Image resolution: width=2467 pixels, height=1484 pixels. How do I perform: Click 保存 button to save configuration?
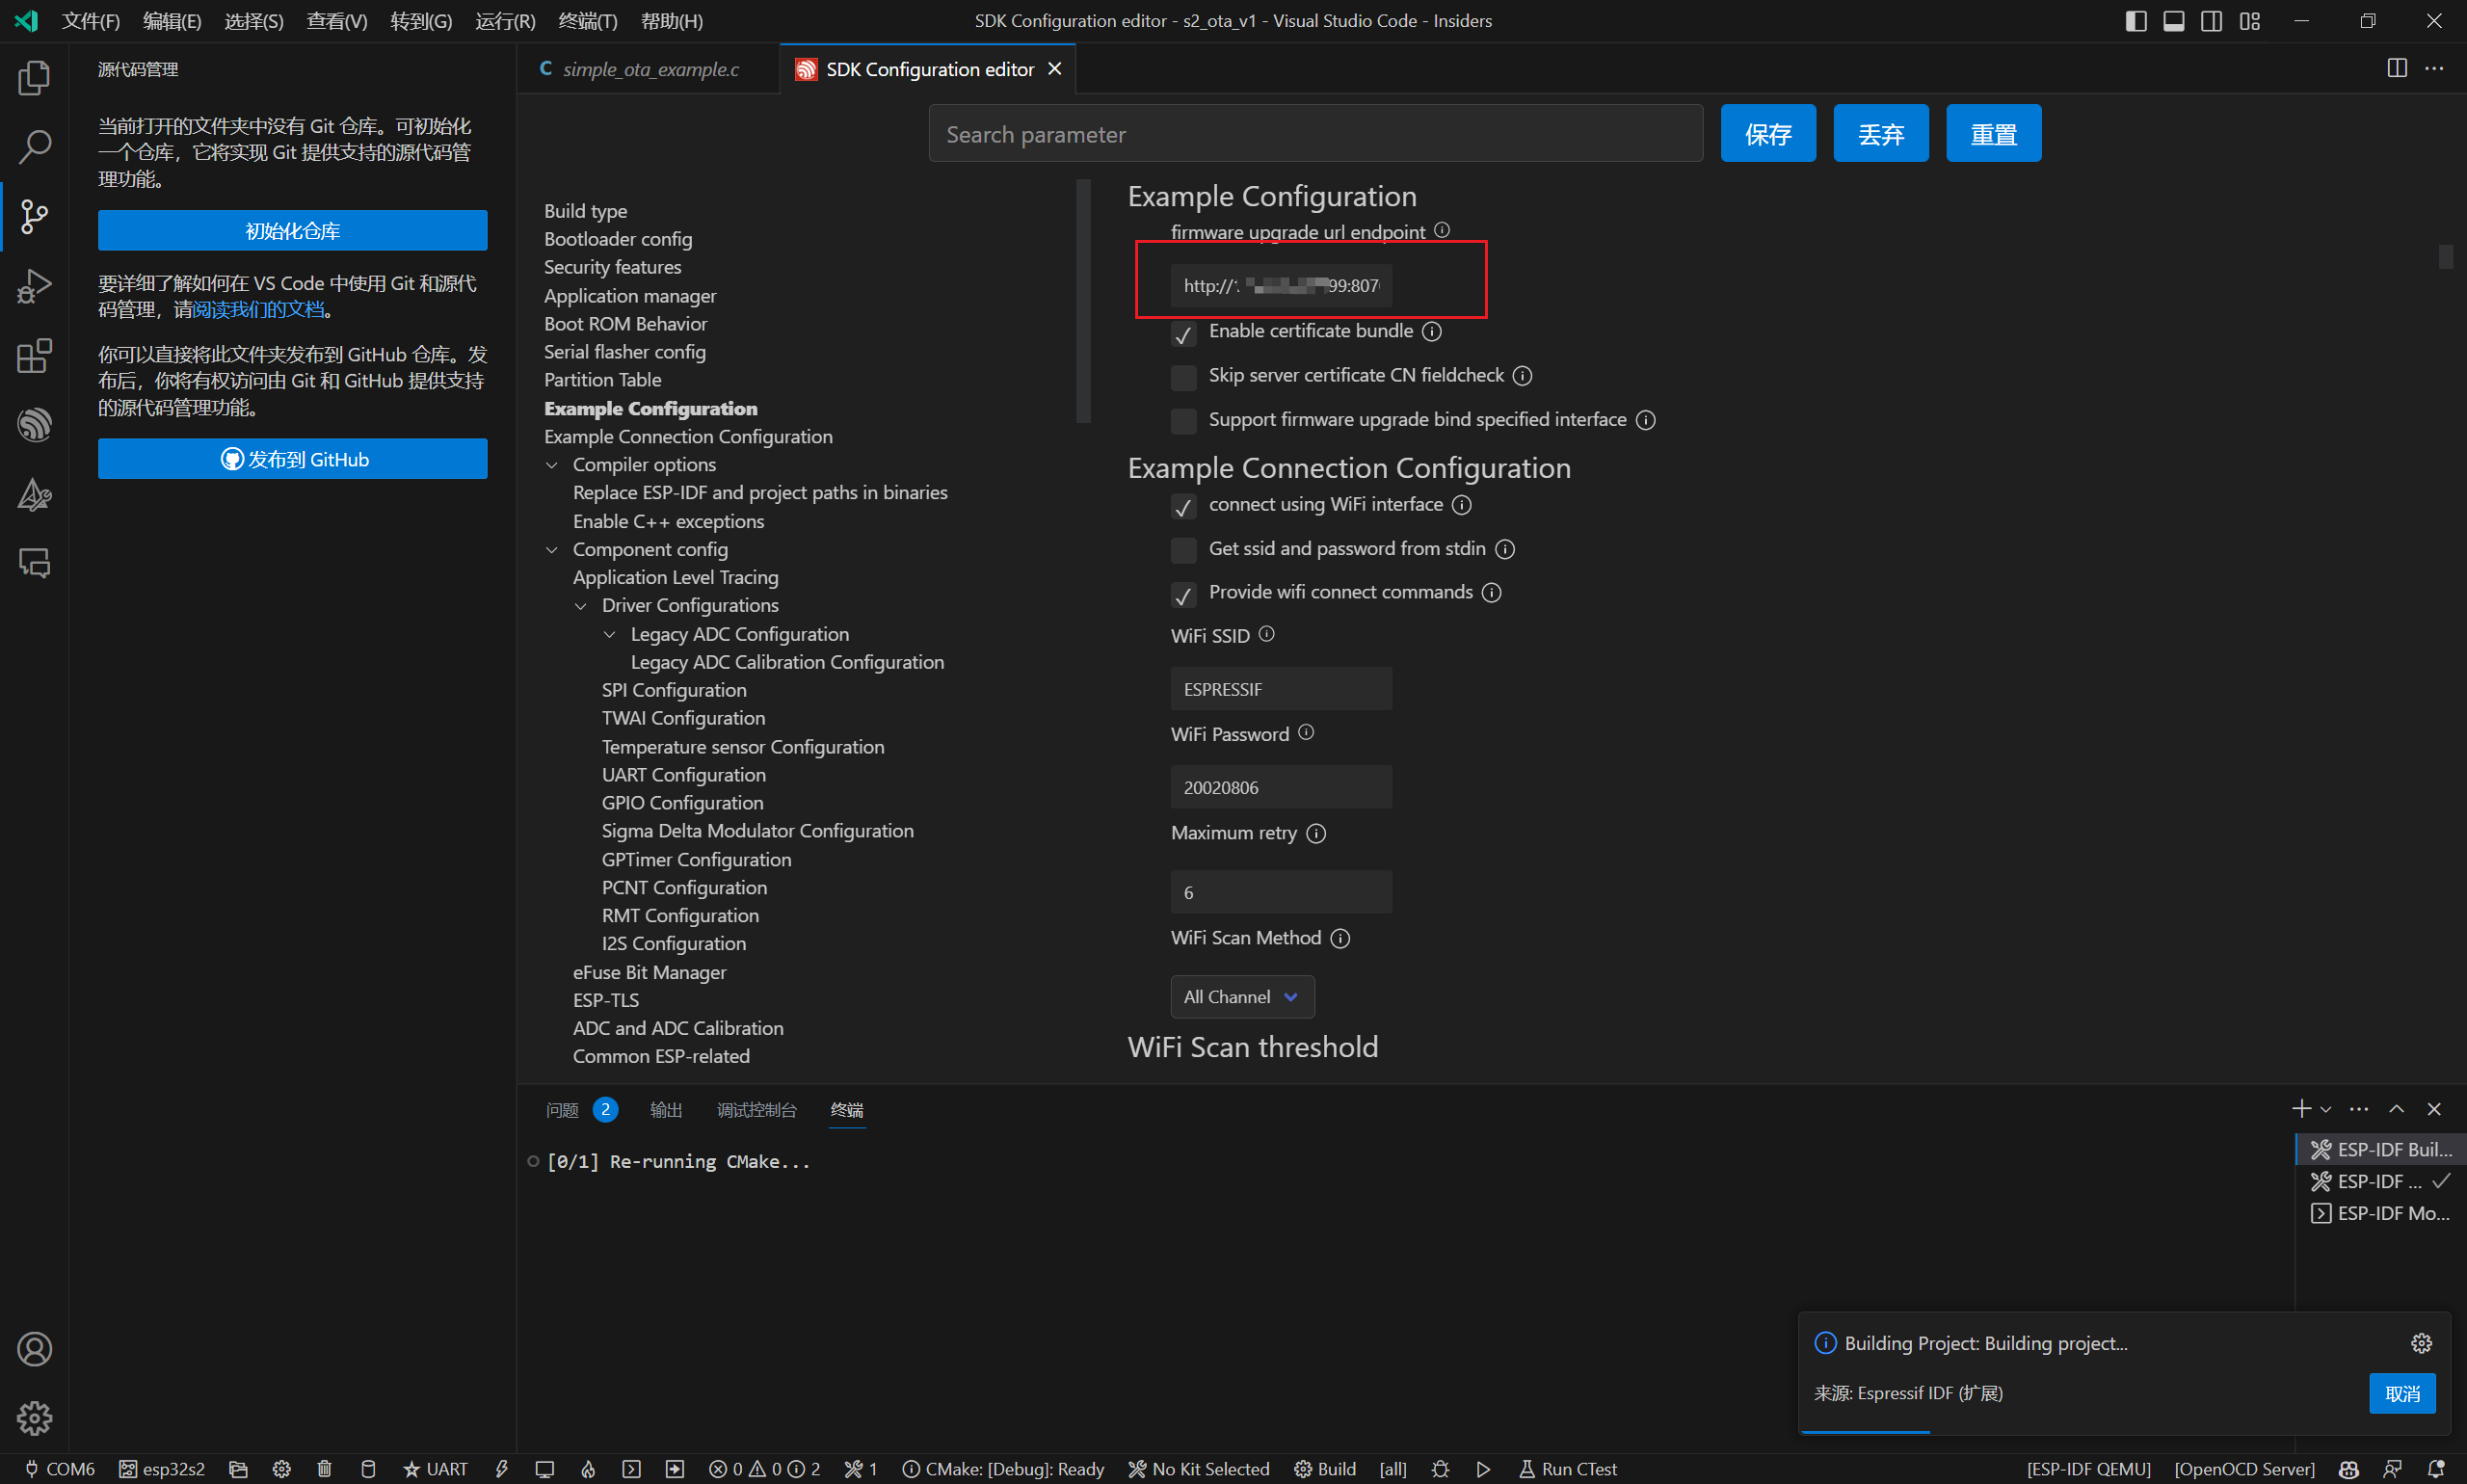[1767, 132]
